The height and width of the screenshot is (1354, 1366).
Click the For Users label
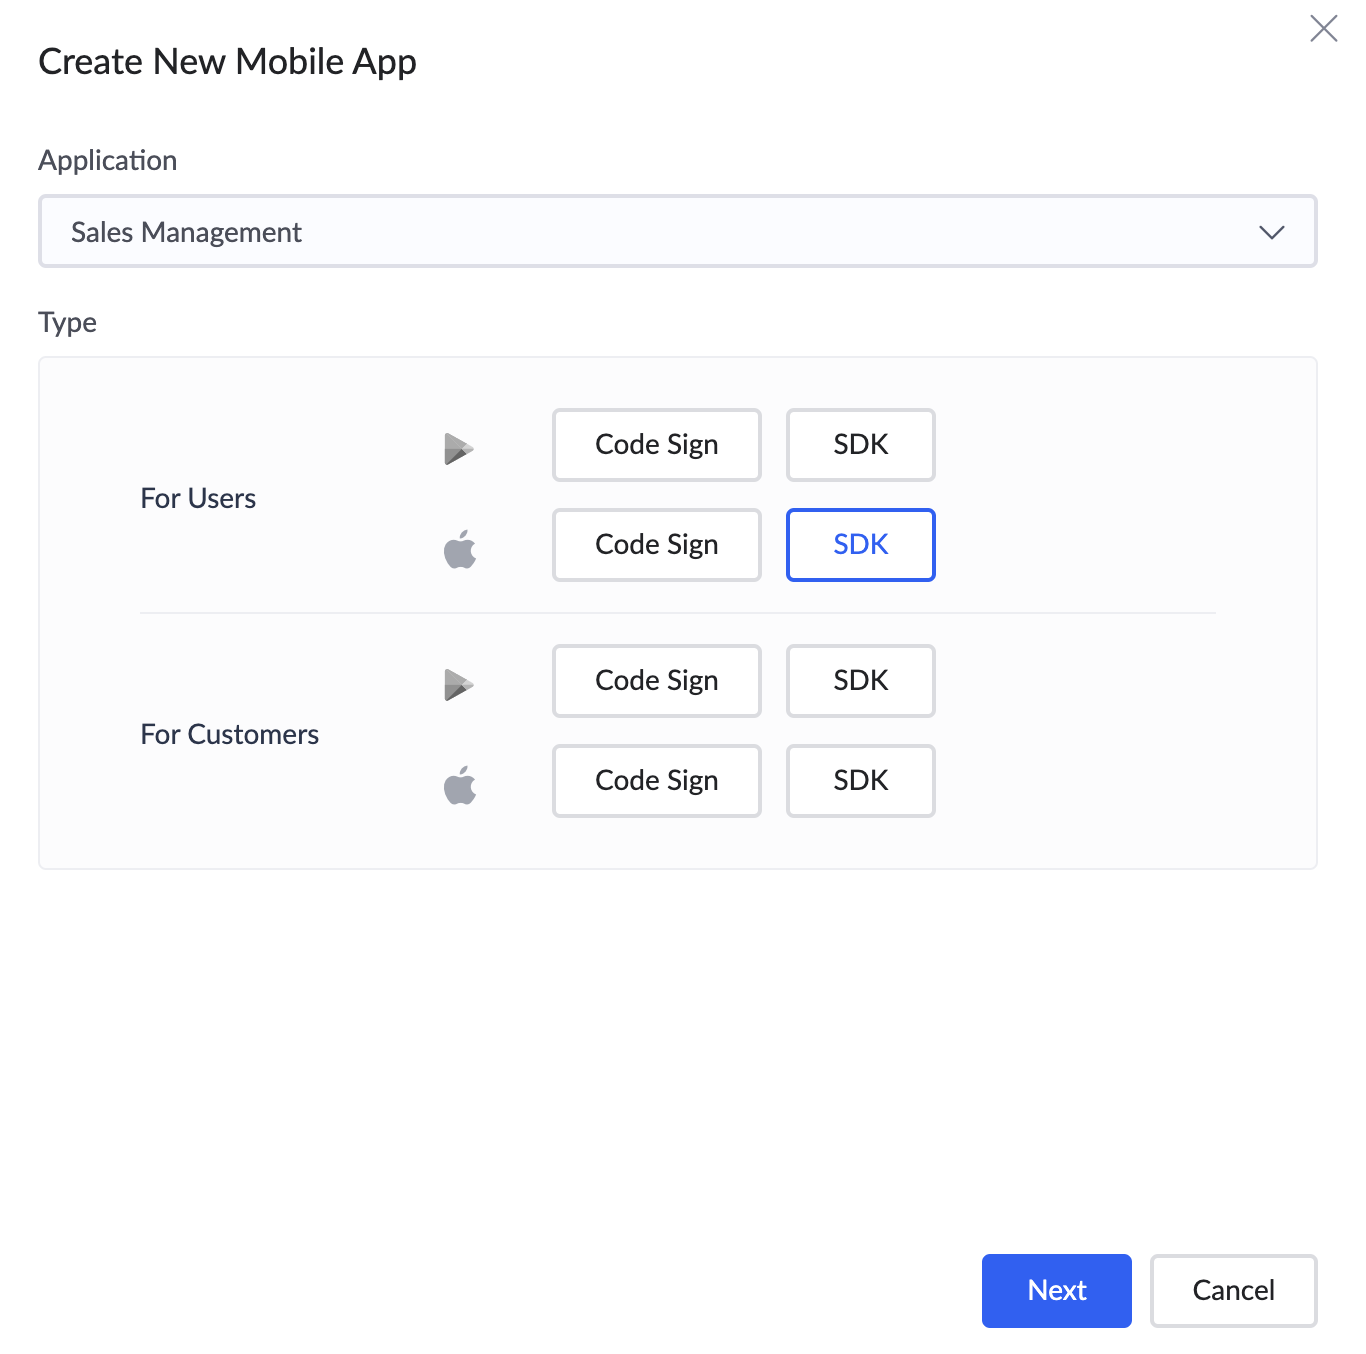click(198, 498)
